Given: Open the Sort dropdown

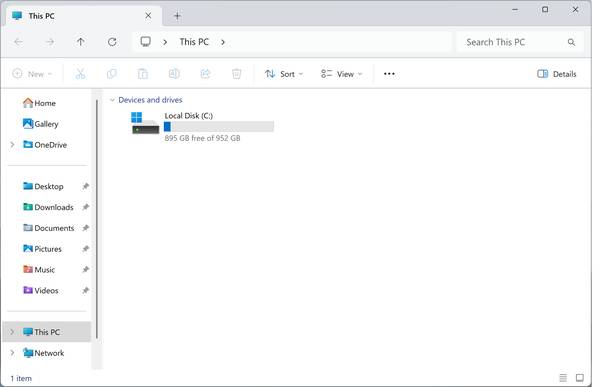Looking at the screenshot, I should (284, 74).
